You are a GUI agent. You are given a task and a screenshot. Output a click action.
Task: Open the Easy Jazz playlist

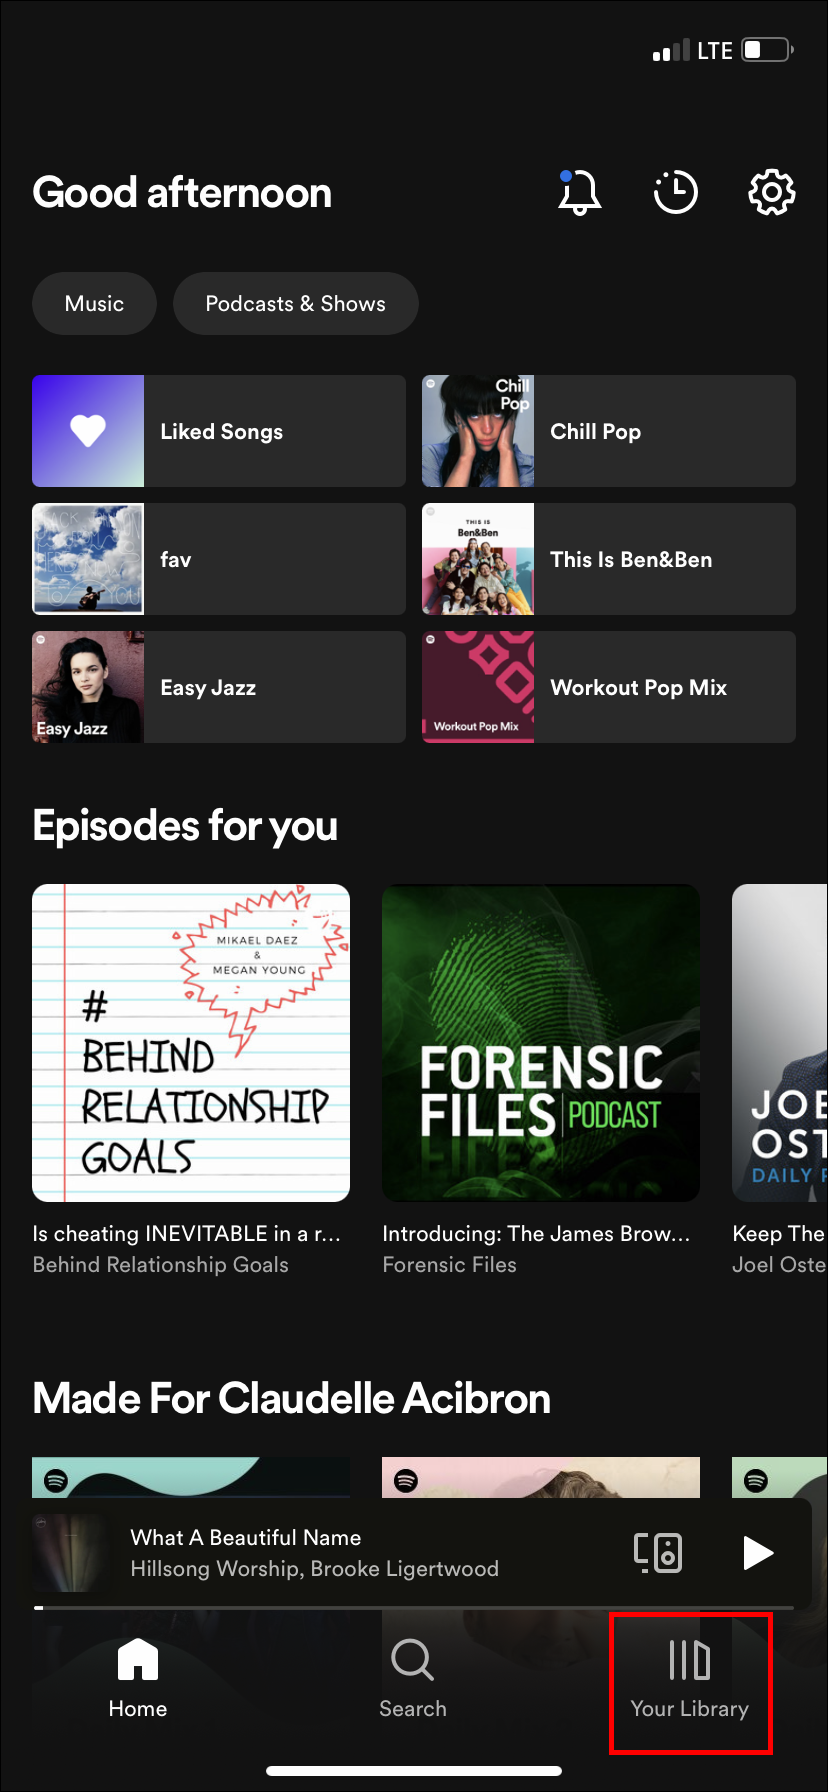[219, 687]
